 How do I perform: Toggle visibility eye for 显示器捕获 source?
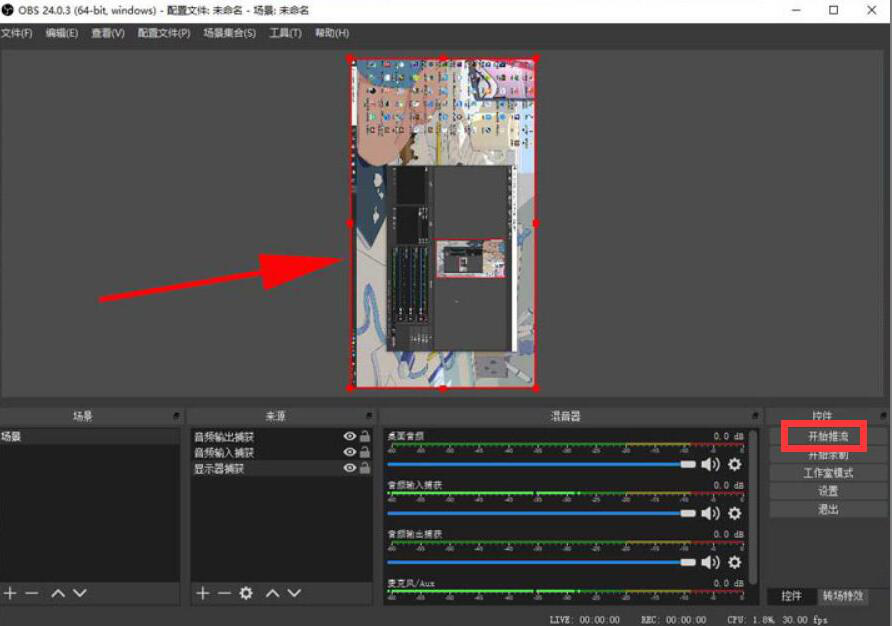click(x=350, y=468)
